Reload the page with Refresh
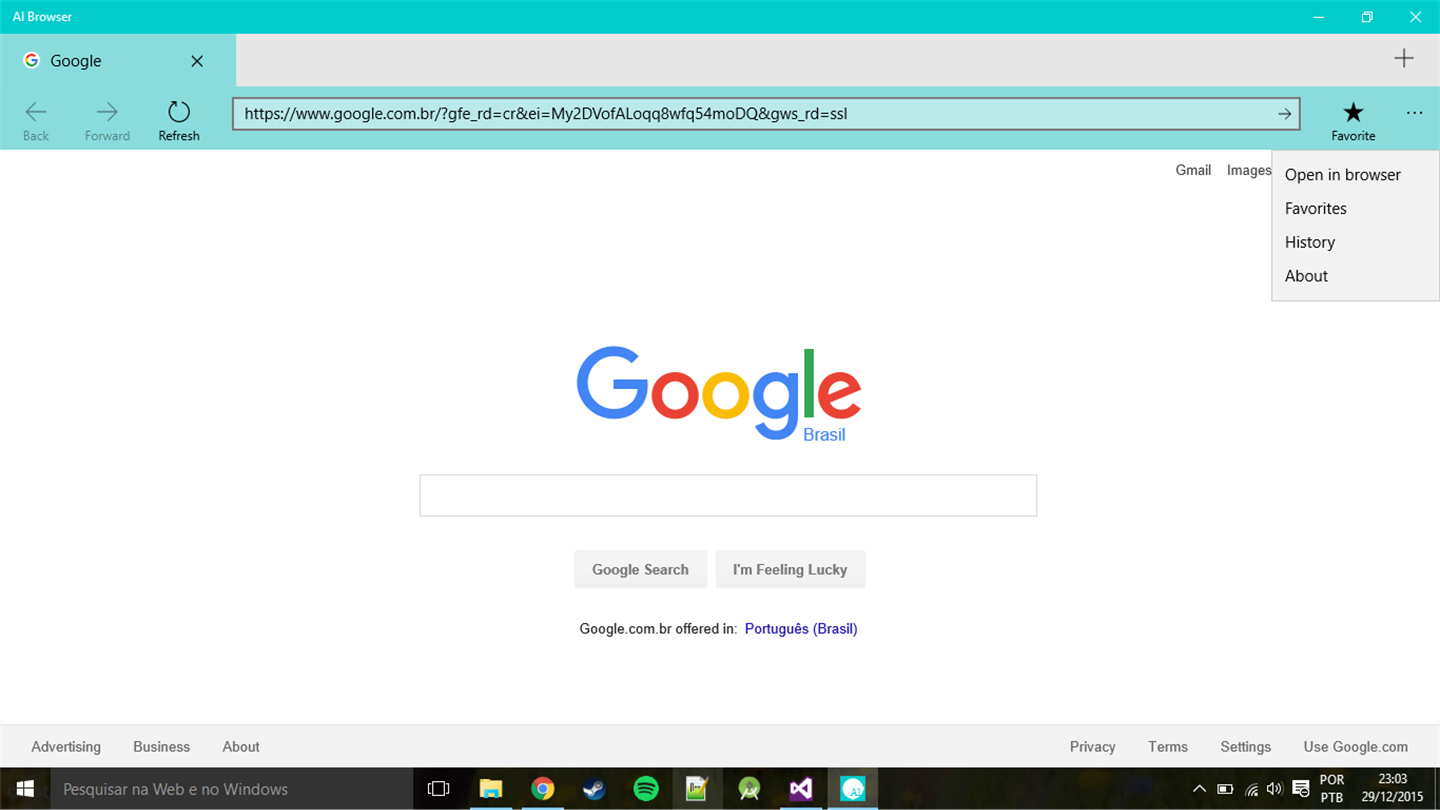Viewport: 1440px width, 810px height. [x=179, y=120]
